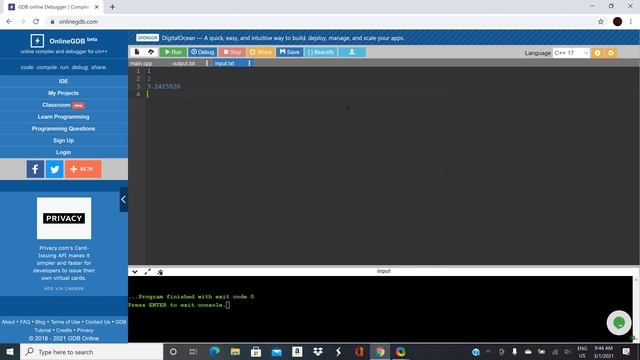Start debugging with the Debug button
Screen dimensions: 640x360
(x=202, y=52)
